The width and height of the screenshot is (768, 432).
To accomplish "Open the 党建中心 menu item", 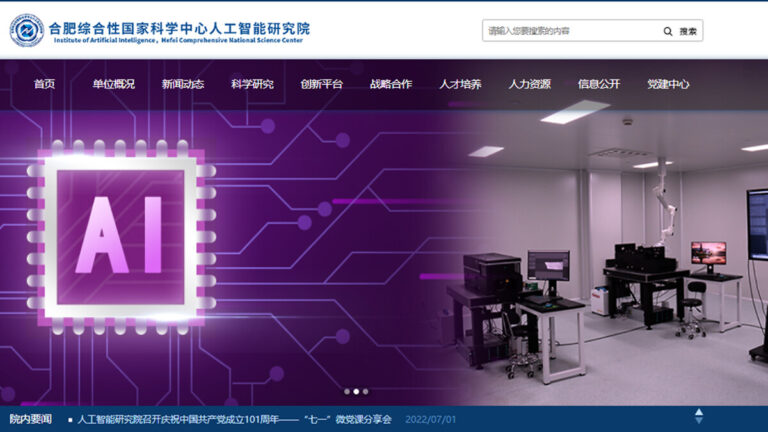I will tap(668, 84).
